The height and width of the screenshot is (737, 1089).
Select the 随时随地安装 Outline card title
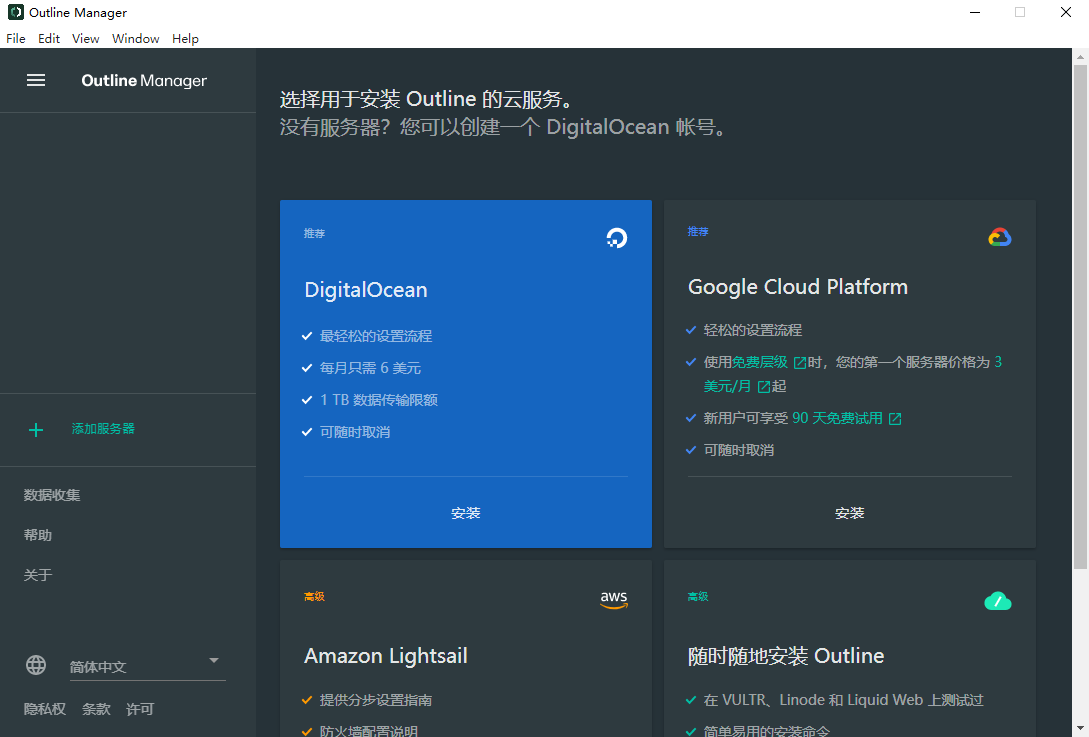[x=786, y=656]
